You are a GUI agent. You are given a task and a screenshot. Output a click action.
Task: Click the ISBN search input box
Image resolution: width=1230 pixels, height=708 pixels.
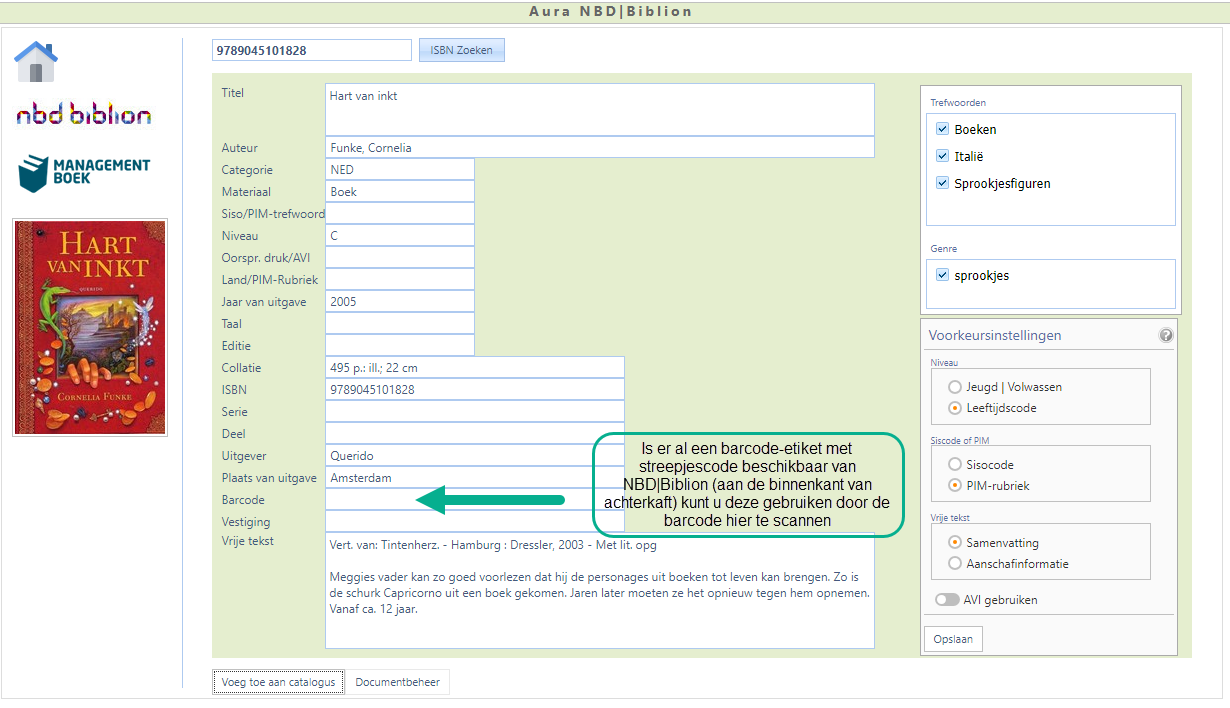312,50
